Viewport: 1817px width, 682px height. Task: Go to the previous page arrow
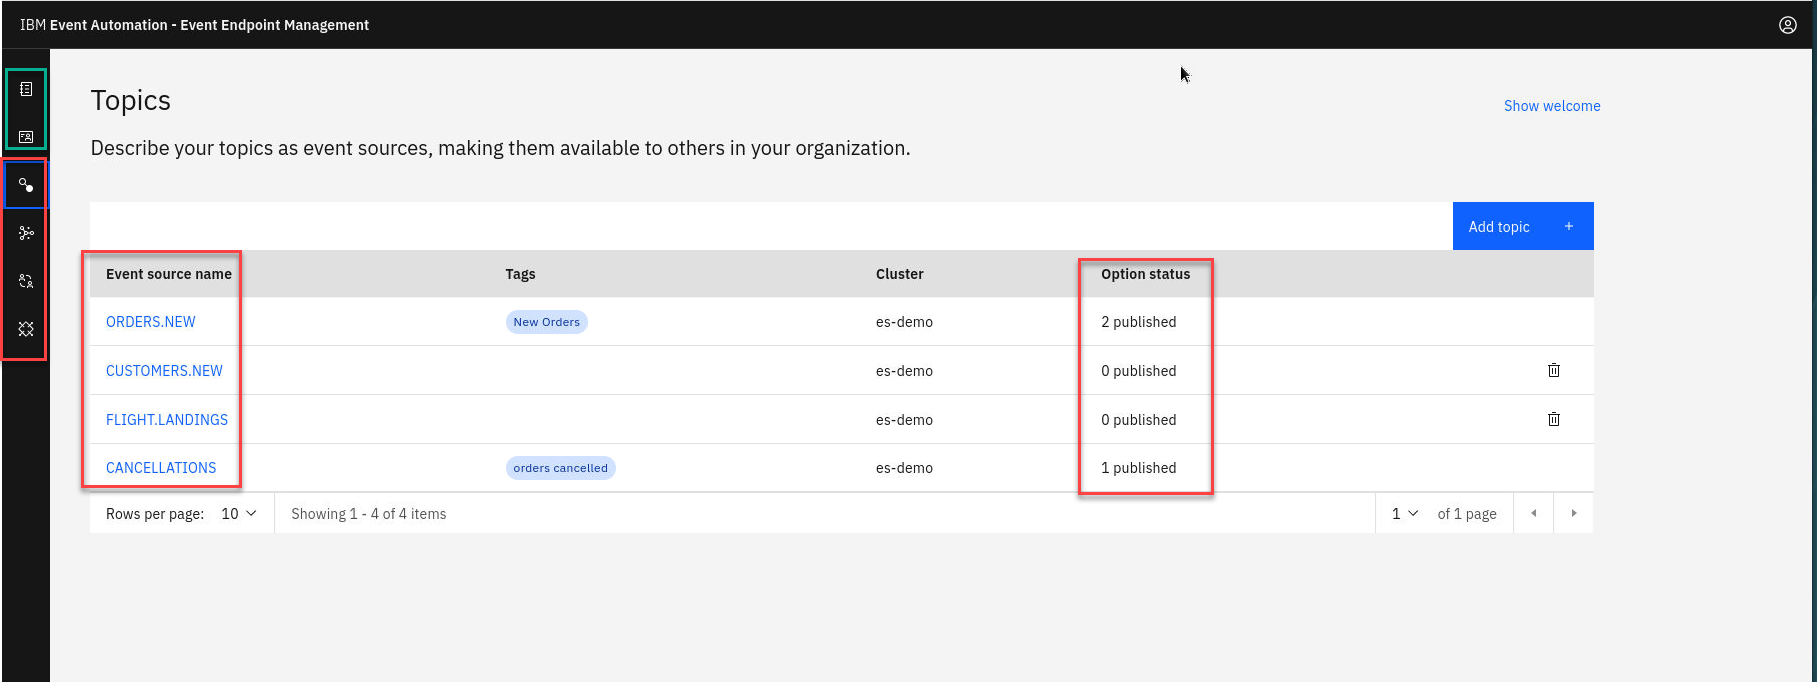pyautogui.click(x=1533, y=514)
